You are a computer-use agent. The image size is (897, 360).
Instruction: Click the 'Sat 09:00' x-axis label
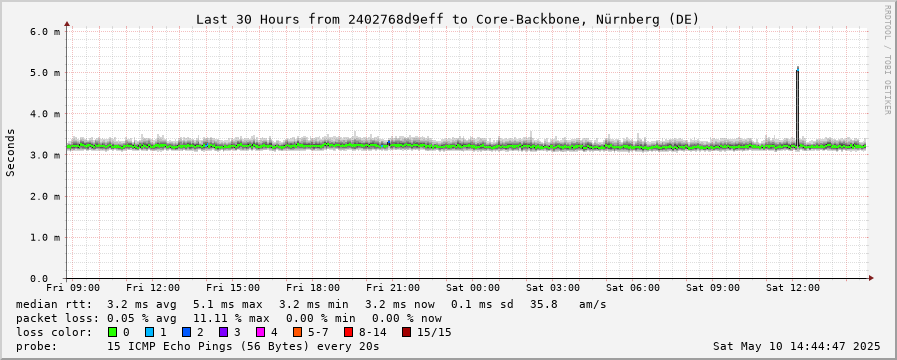tap(713, 287)
